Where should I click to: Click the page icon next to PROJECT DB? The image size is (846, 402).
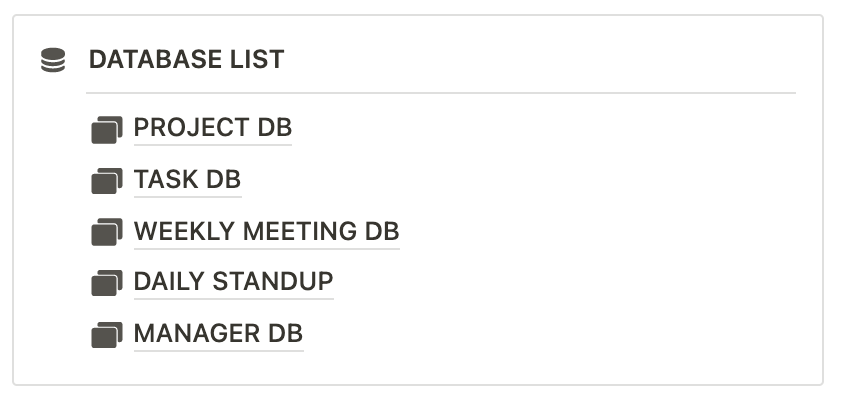pyautogui.click(x=106, y=129)
